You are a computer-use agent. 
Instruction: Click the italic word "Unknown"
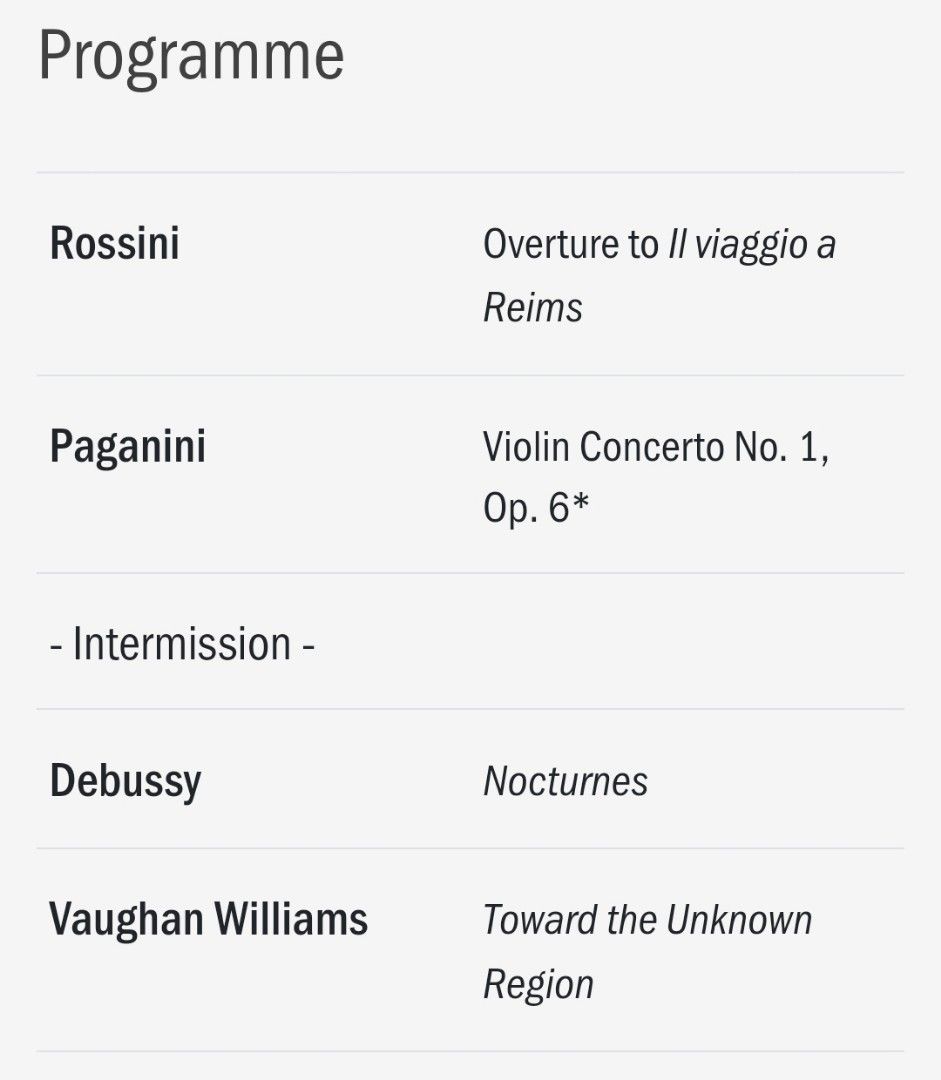[x=739, y=919]
